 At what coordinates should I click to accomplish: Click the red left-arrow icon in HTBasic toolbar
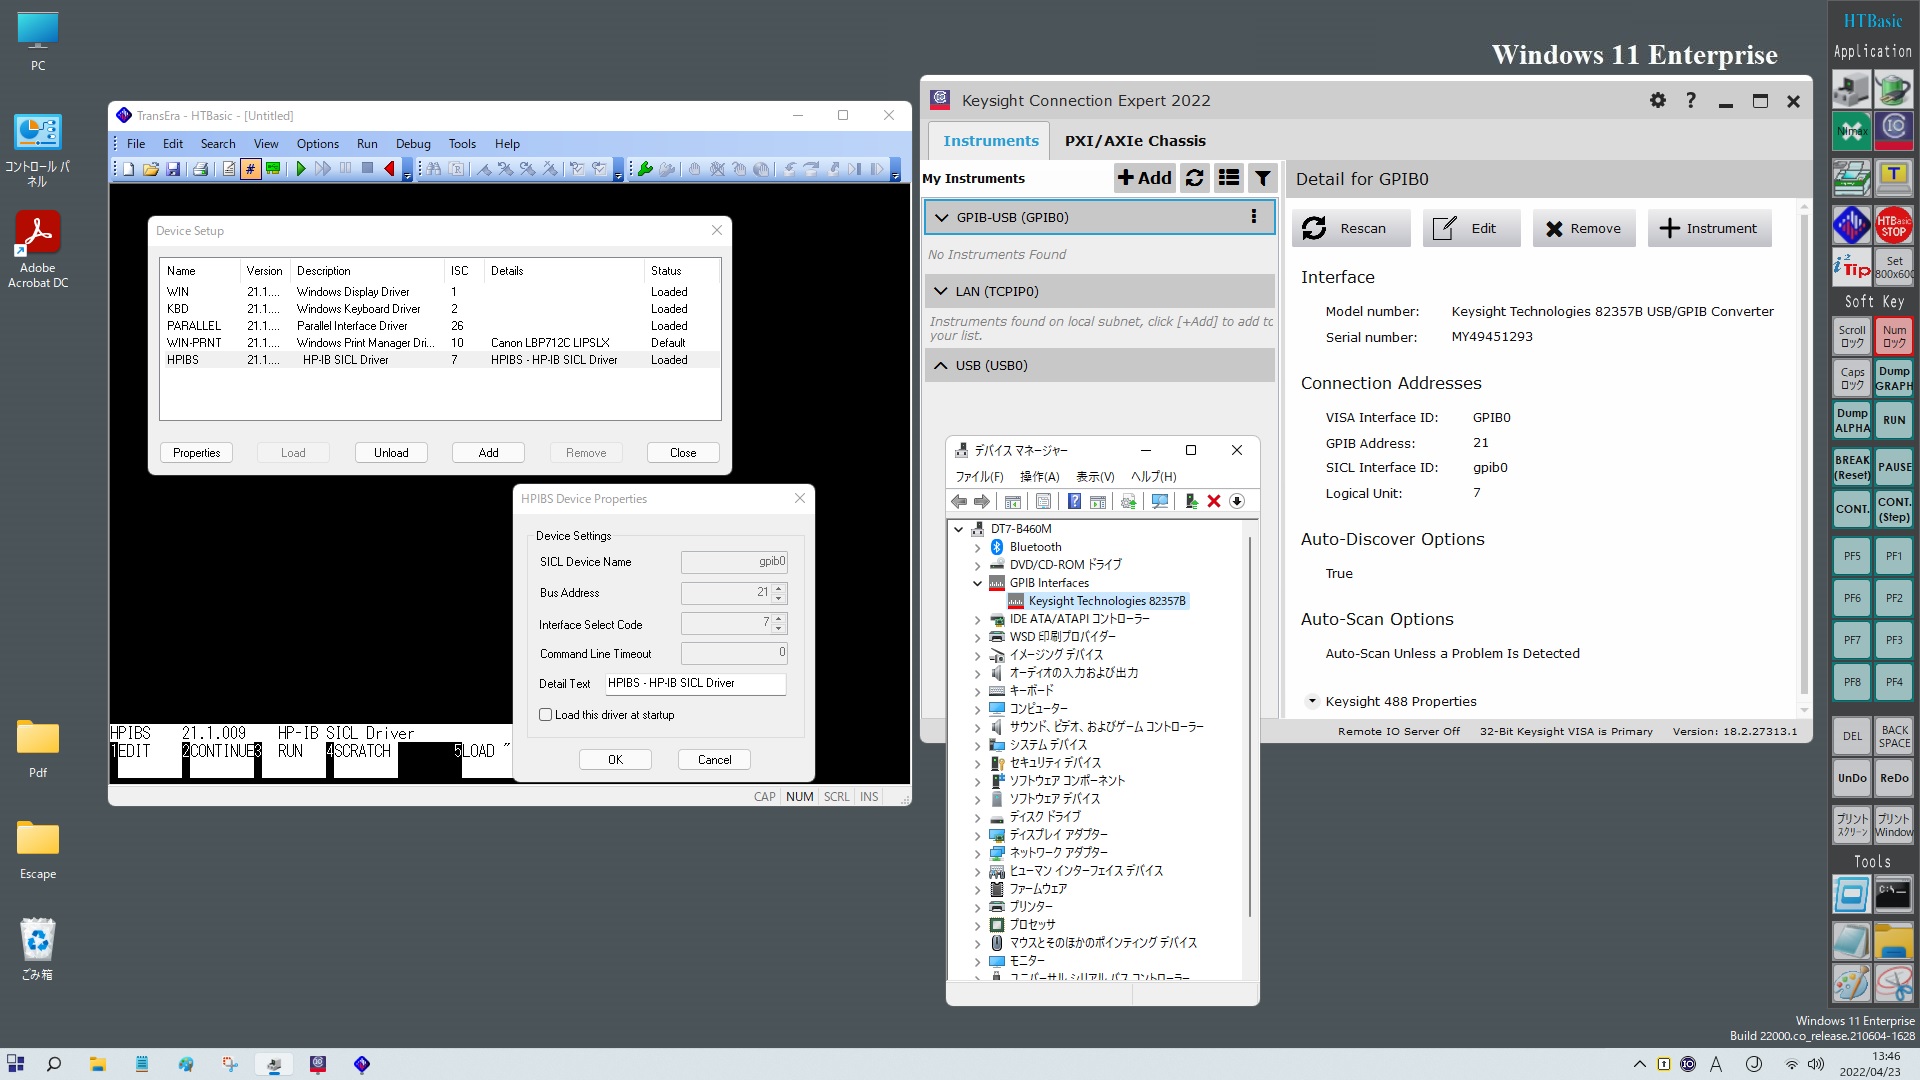pyautogui.click(x=389, y=169)
